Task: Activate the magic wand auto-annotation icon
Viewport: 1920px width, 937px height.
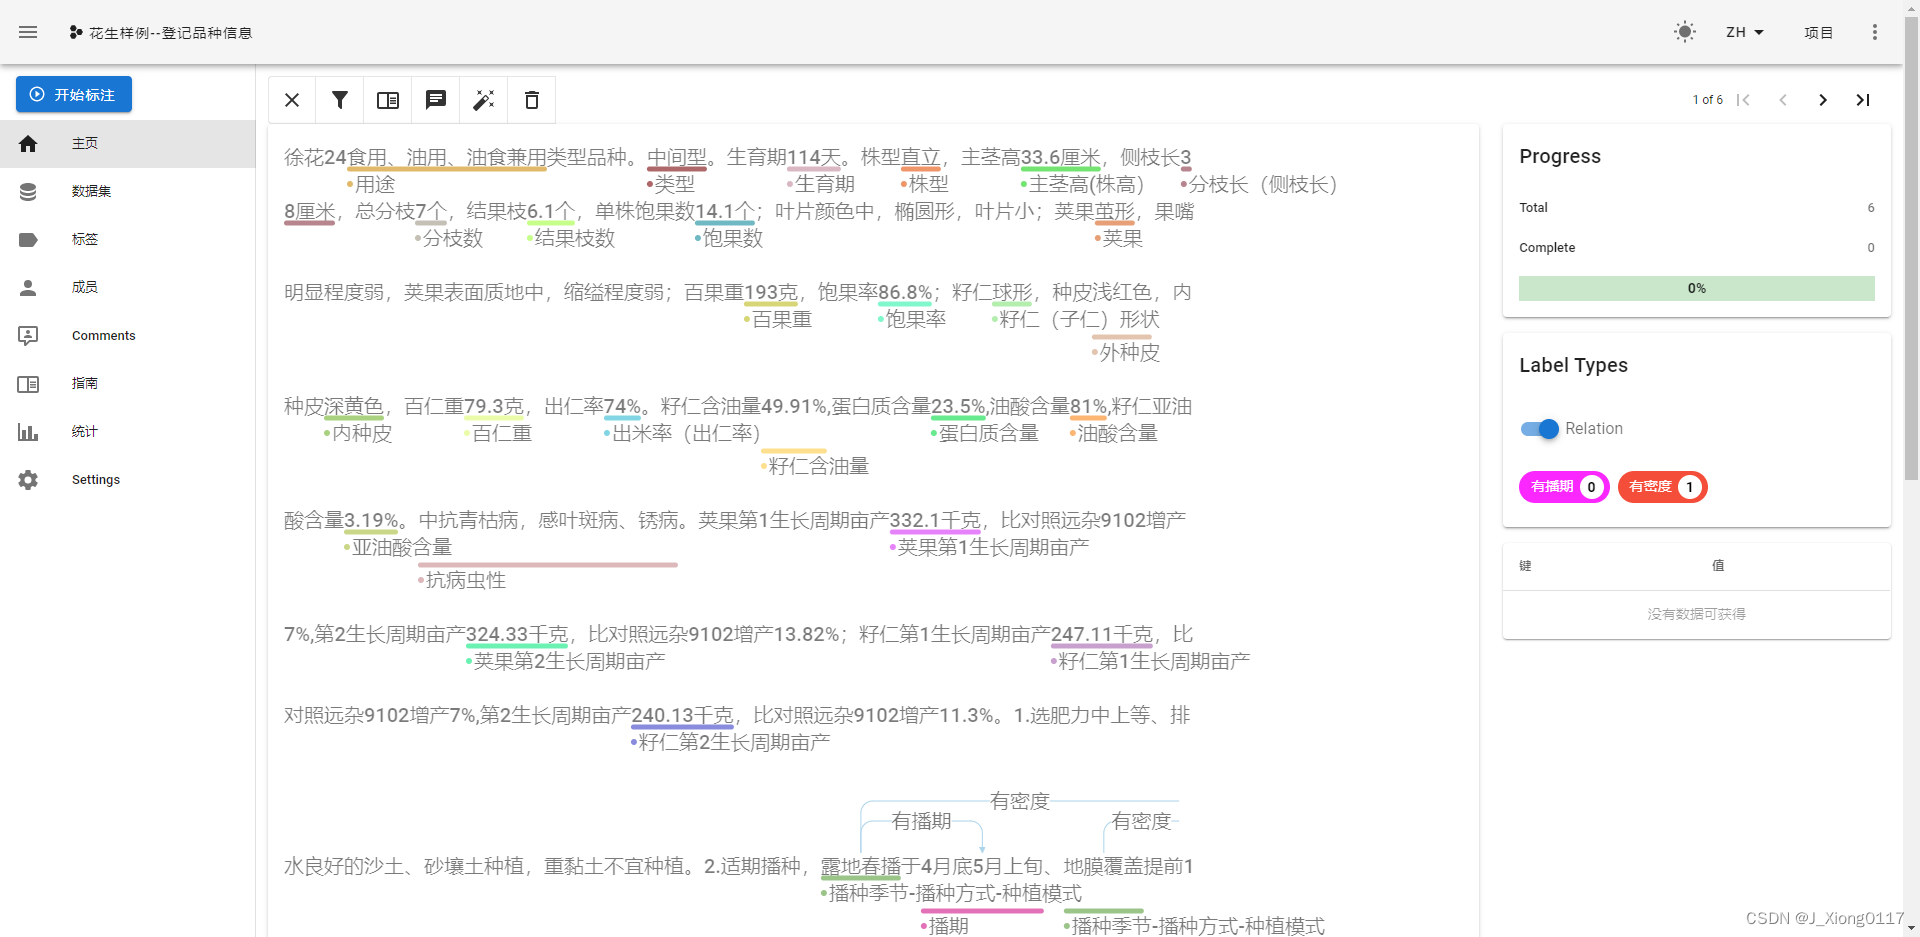Action: tap(483, 100)
